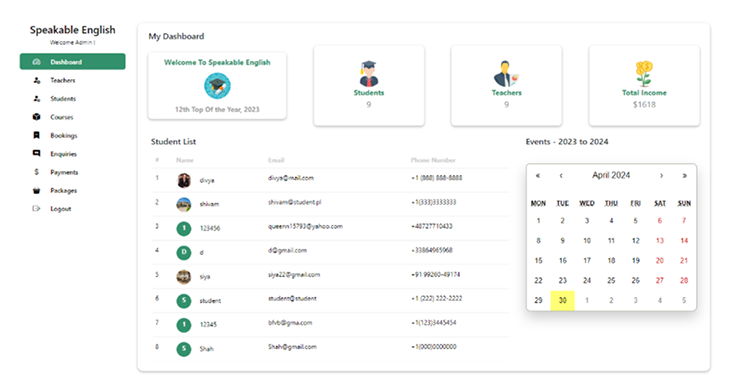732x391 pixels.
Task: Click student name Shah
Action: coord(206,349)
